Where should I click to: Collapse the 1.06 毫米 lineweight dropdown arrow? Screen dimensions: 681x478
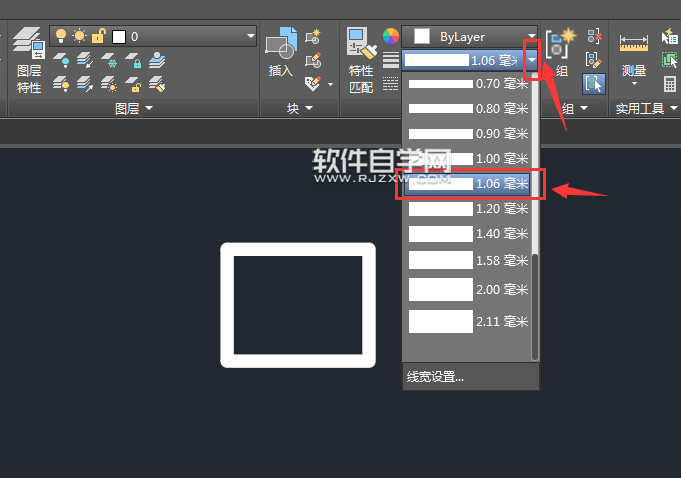point(532,60)
